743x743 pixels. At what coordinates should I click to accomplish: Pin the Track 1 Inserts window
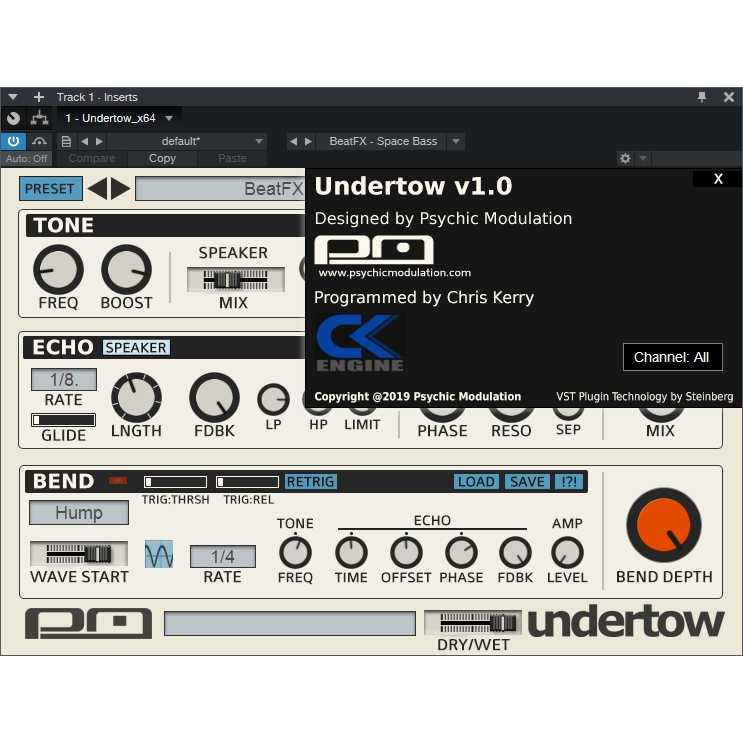[x=702, y=97]
